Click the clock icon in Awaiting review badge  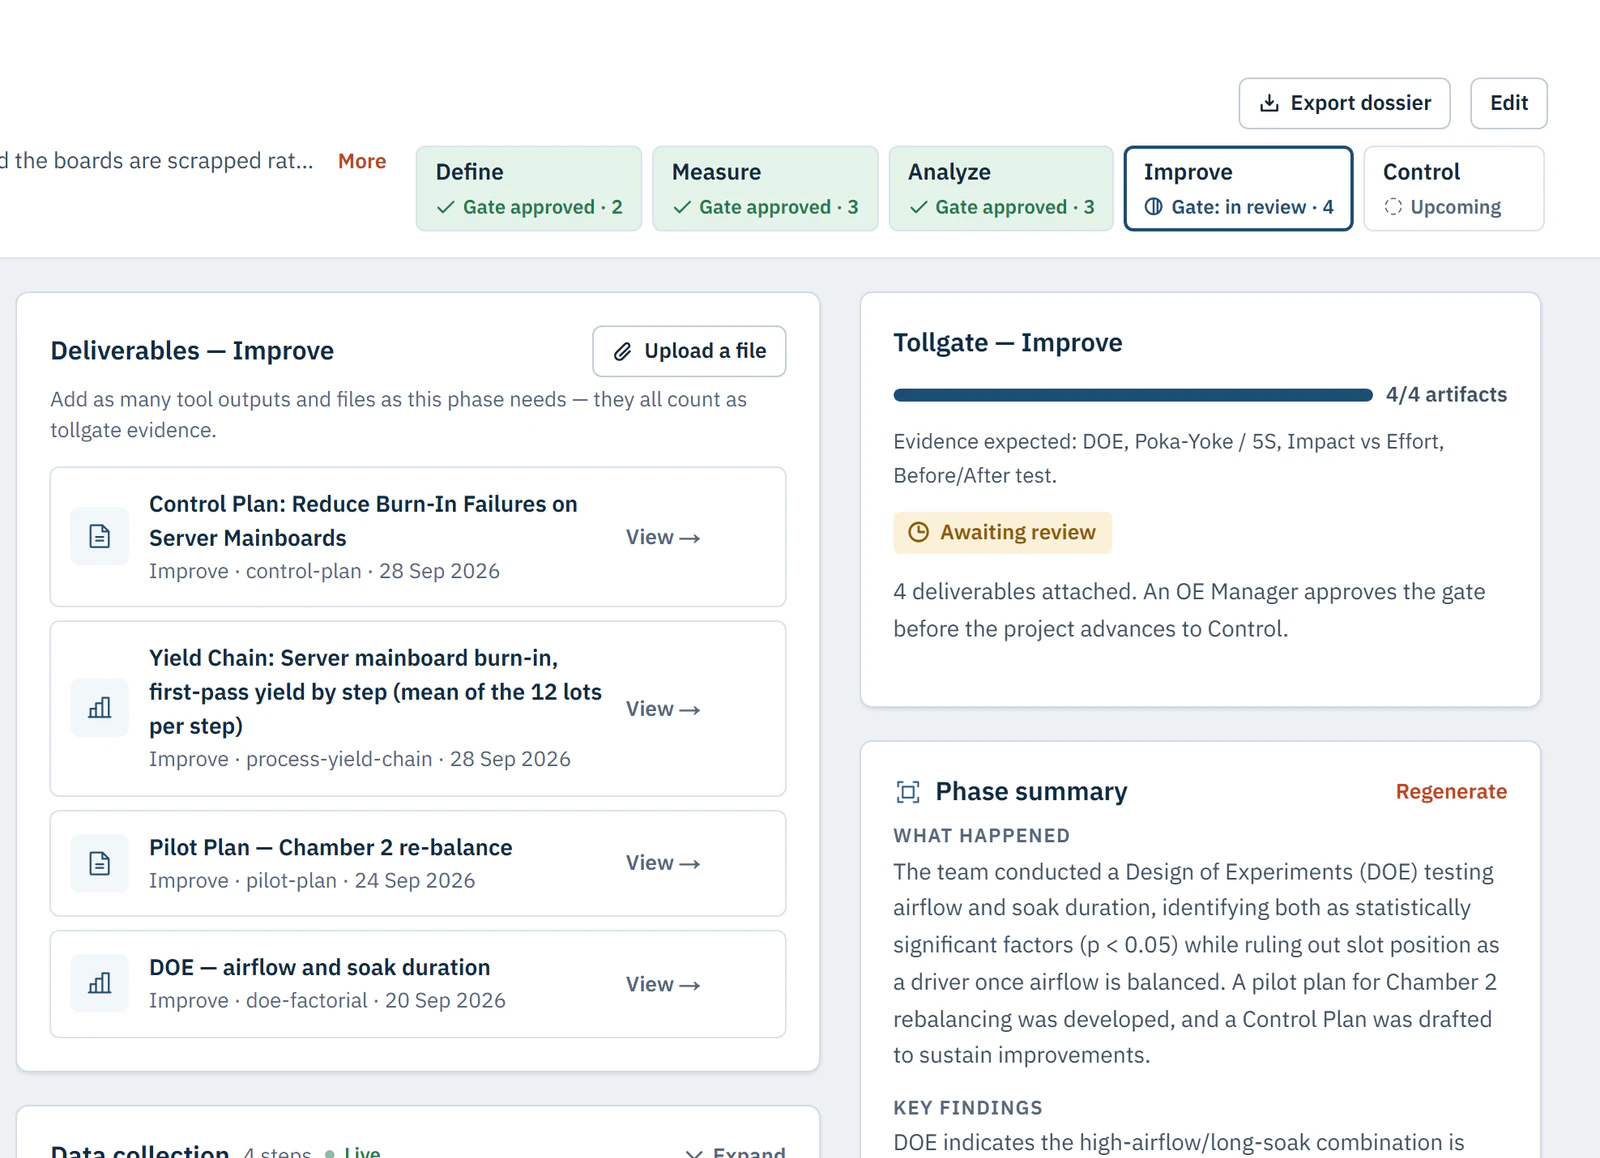click(x=918, y=532)
